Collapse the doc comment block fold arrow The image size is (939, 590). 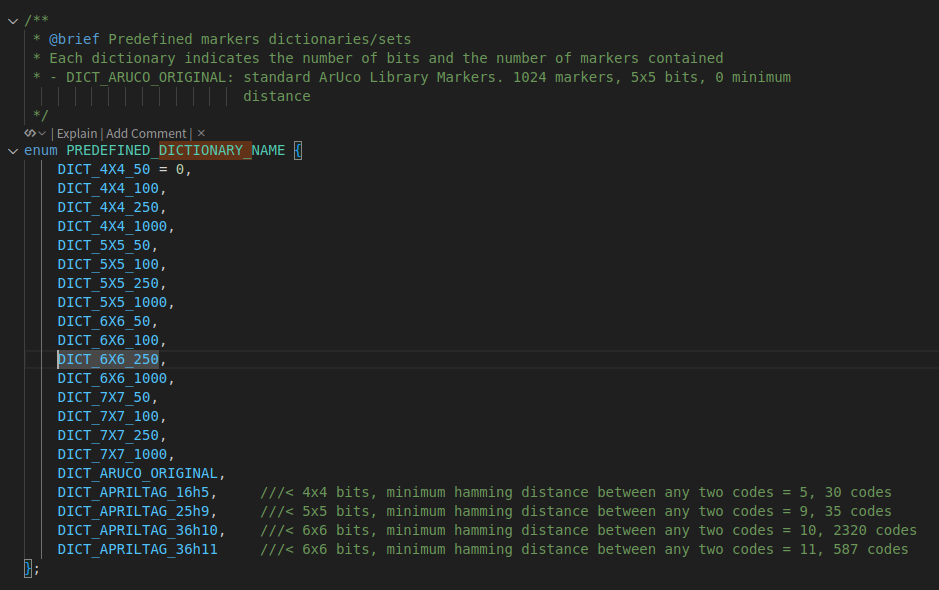[12, 20]
